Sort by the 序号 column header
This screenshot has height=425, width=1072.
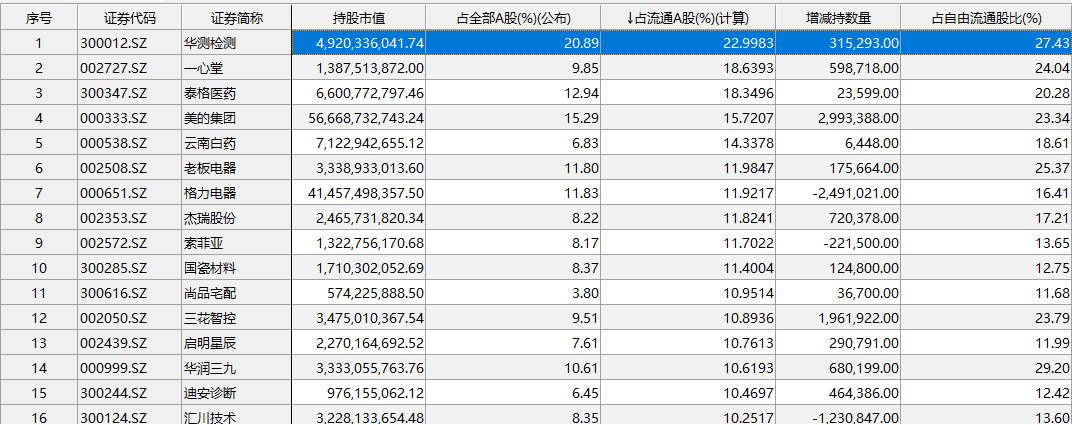coord(39,18)
